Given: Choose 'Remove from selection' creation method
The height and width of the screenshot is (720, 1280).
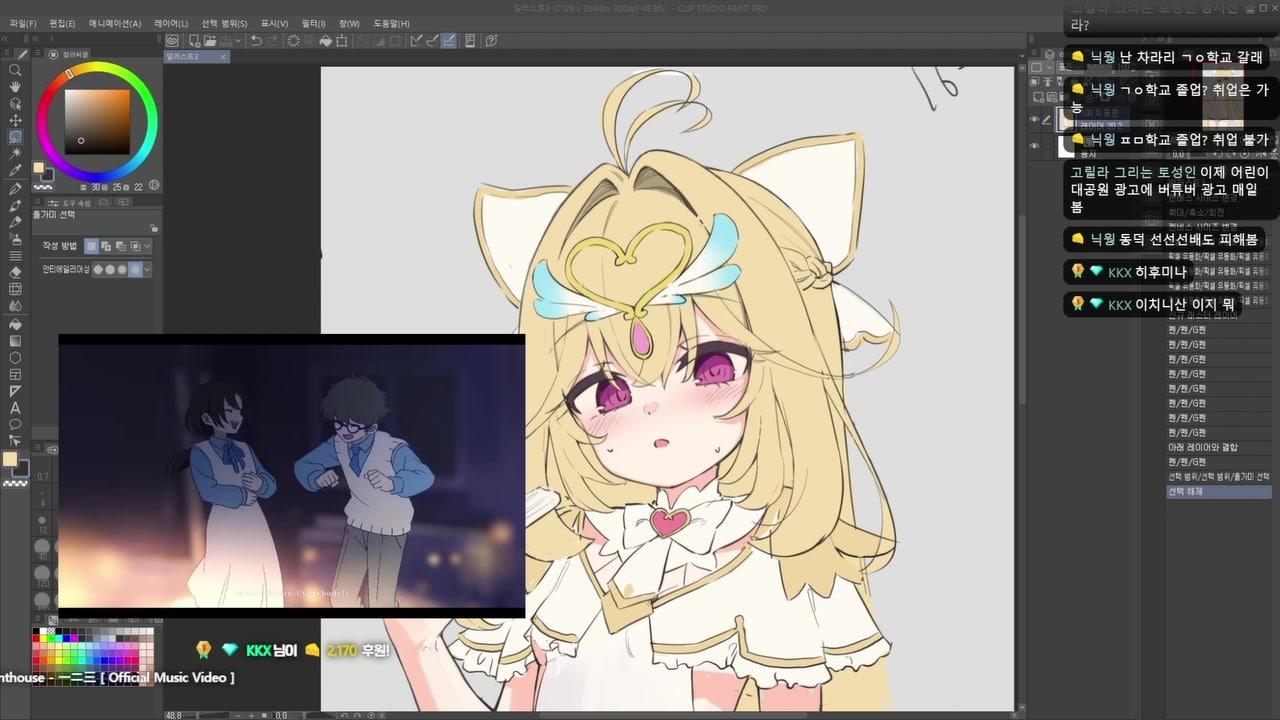Looking at the screenshot, I should point(119,246).
